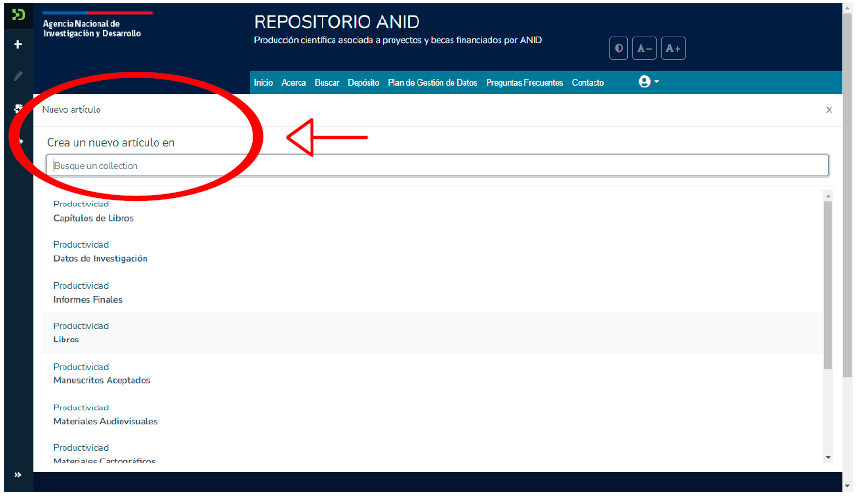Select the Capítulos de Libros collection
857x498 pixels.
(432, 211)
